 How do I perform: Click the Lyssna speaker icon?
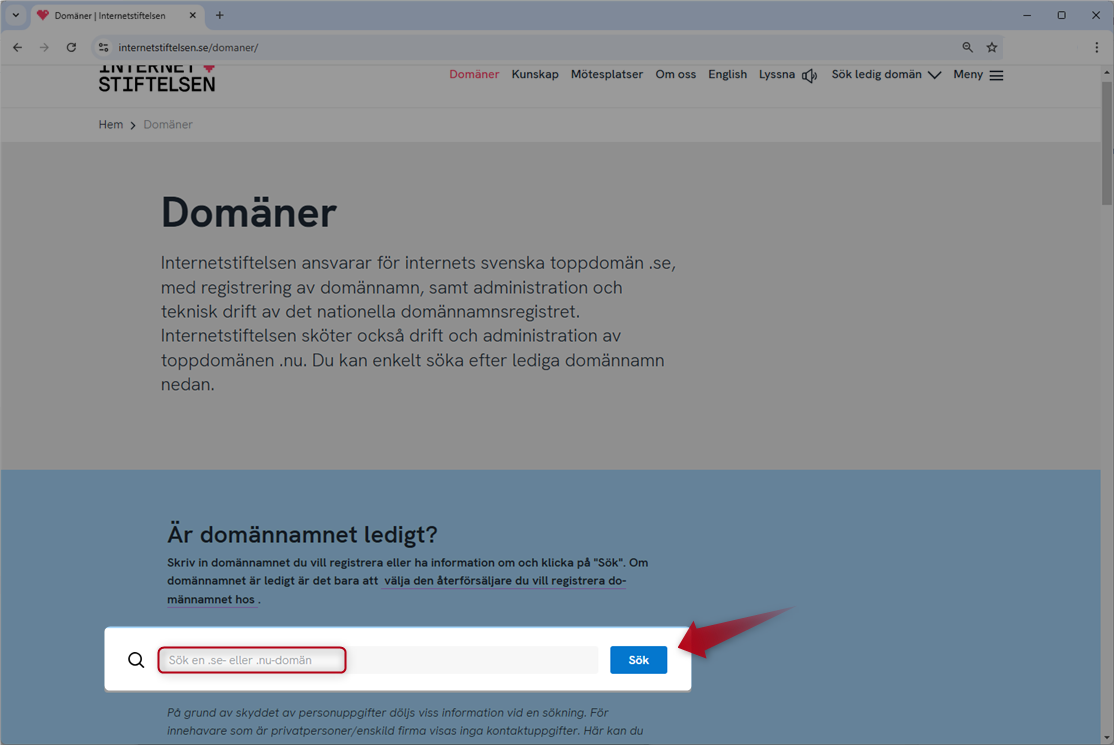point(809,74)
